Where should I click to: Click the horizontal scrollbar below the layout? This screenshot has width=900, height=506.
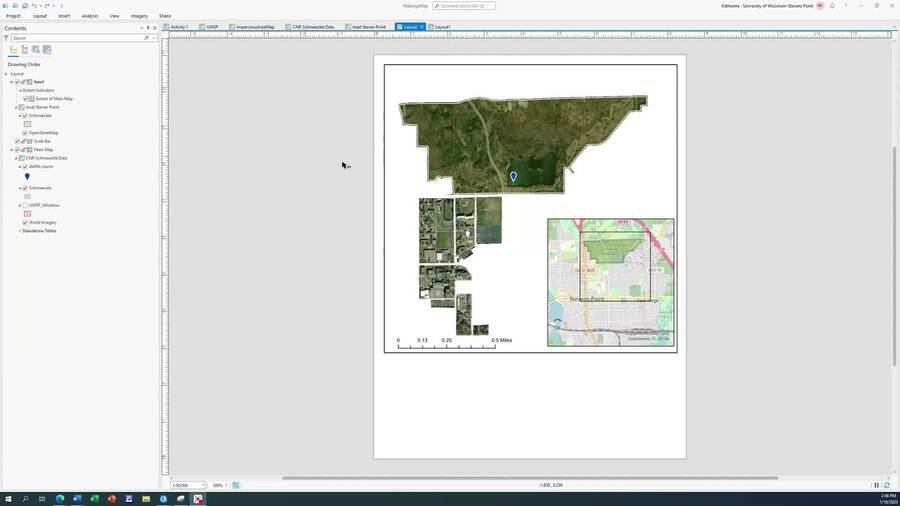pyautogui.click(x=529, y=478)
